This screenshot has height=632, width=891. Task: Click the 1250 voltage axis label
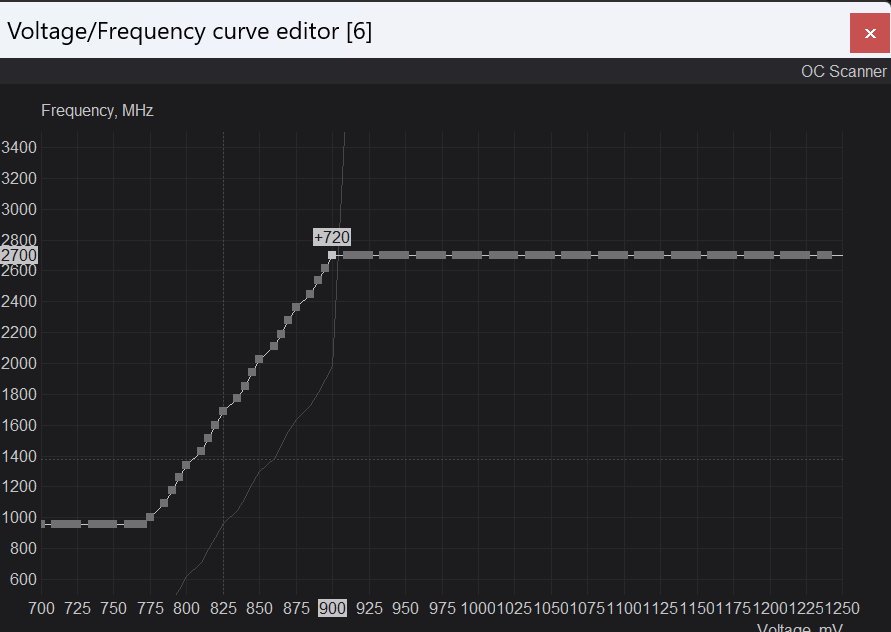coord(842,609)
